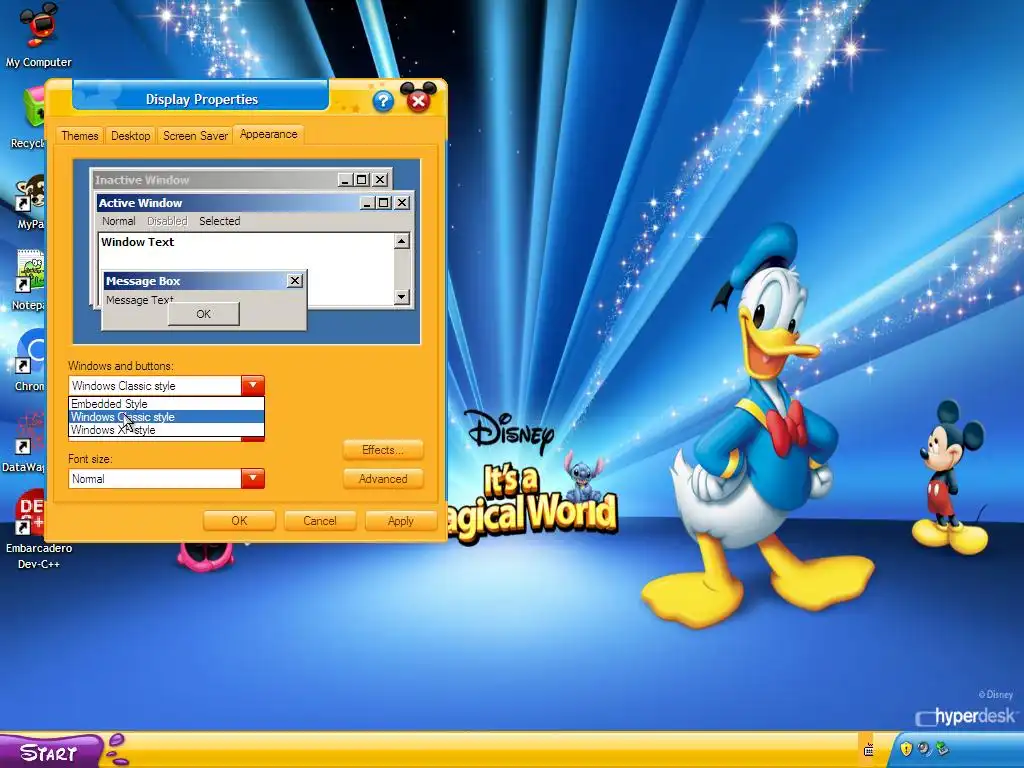Open the Screen Saver tab

(x=195, y=136)
